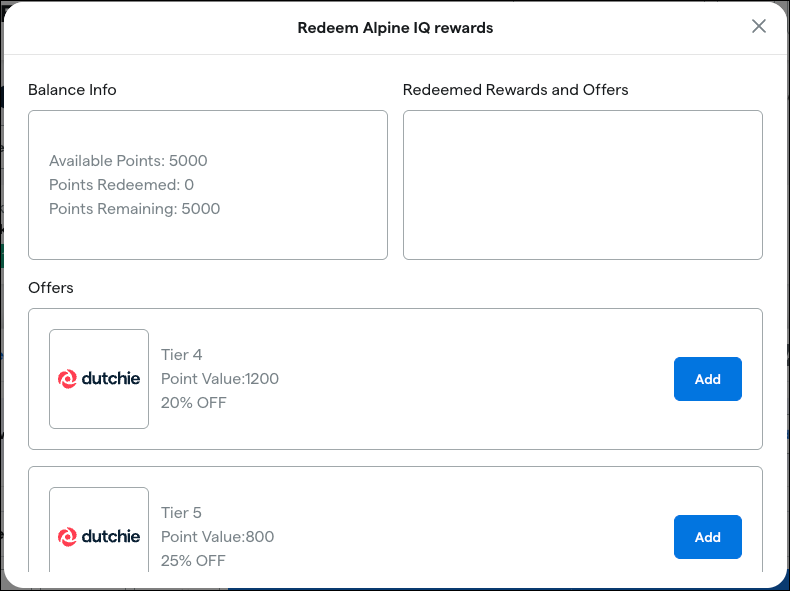
Task: Select the Tier 5 offer title text
Action: click(181, 512)
